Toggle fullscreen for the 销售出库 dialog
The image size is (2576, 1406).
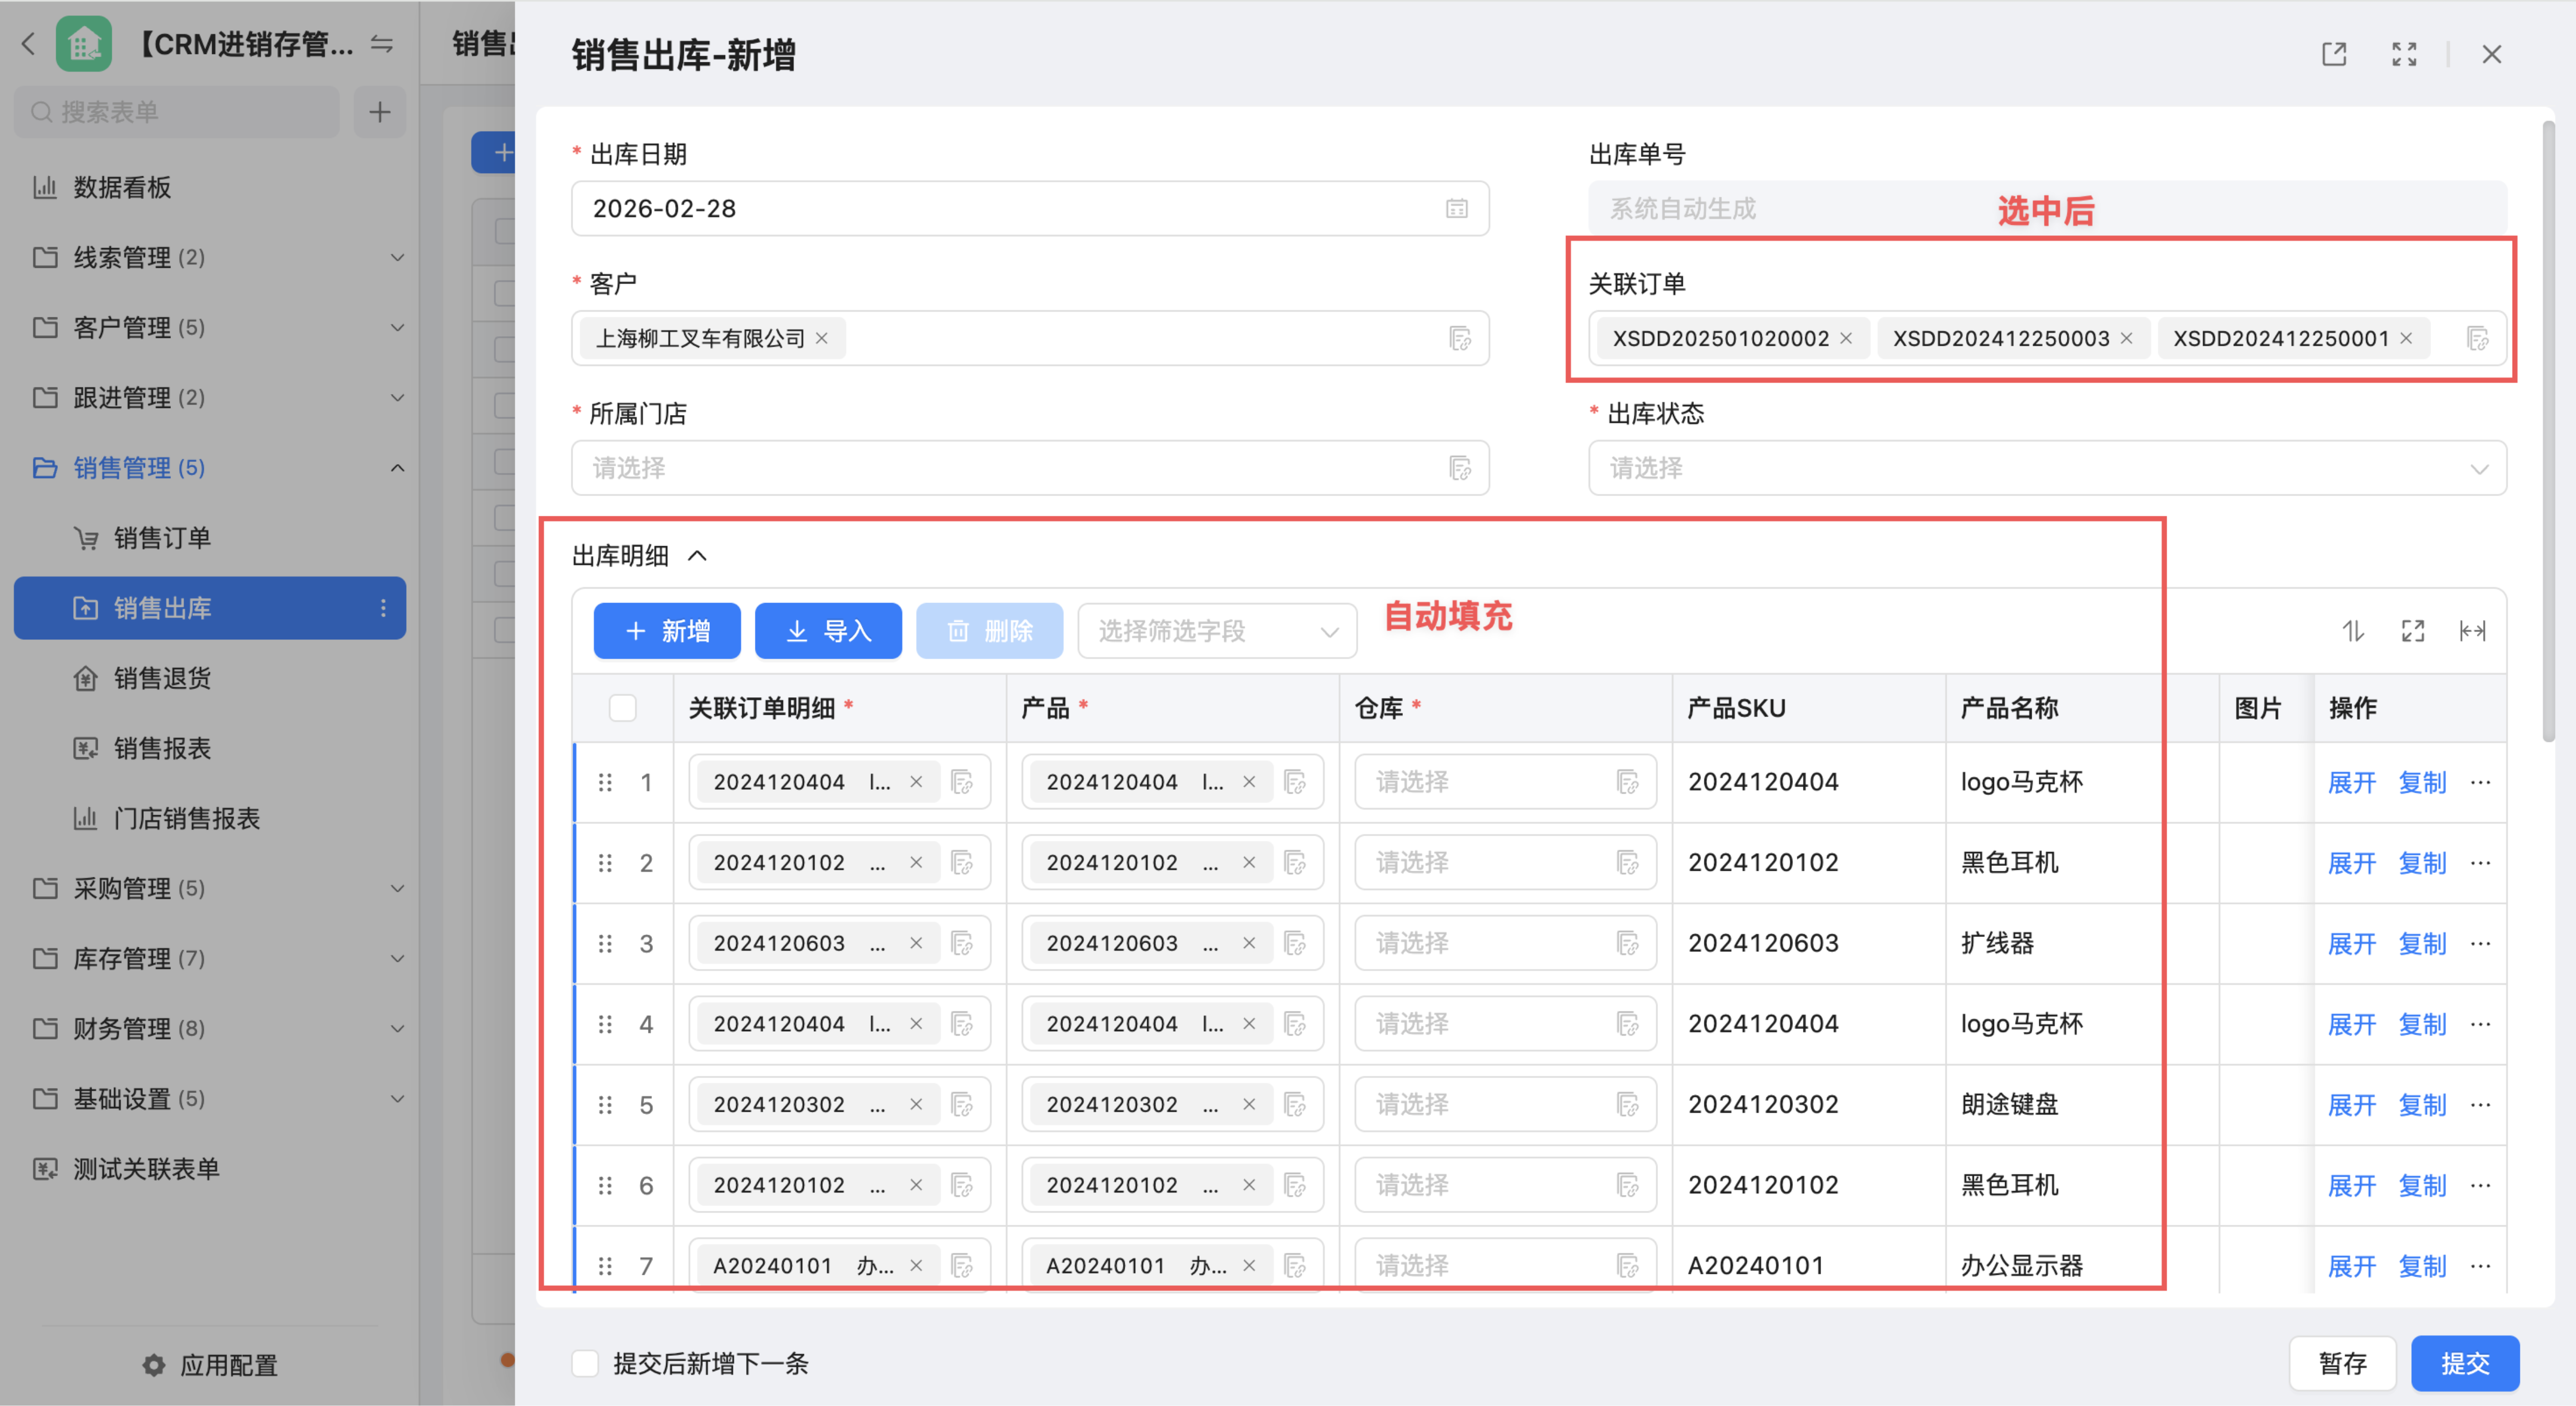(2404, 54)
